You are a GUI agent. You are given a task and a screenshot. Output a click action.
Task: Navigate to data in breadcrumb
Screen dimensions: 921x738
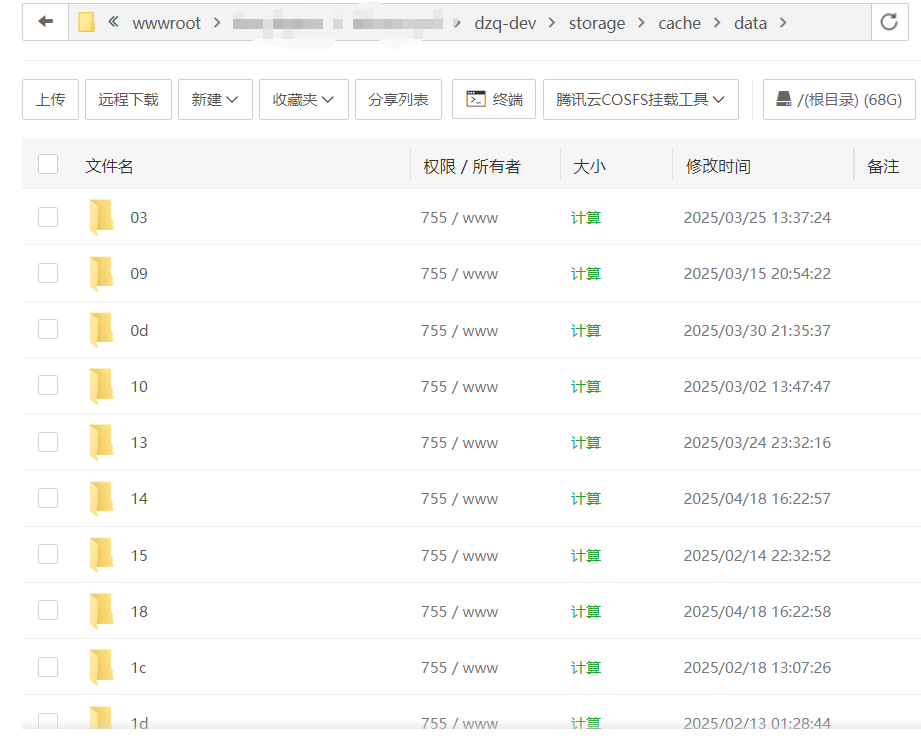(751, 23)
